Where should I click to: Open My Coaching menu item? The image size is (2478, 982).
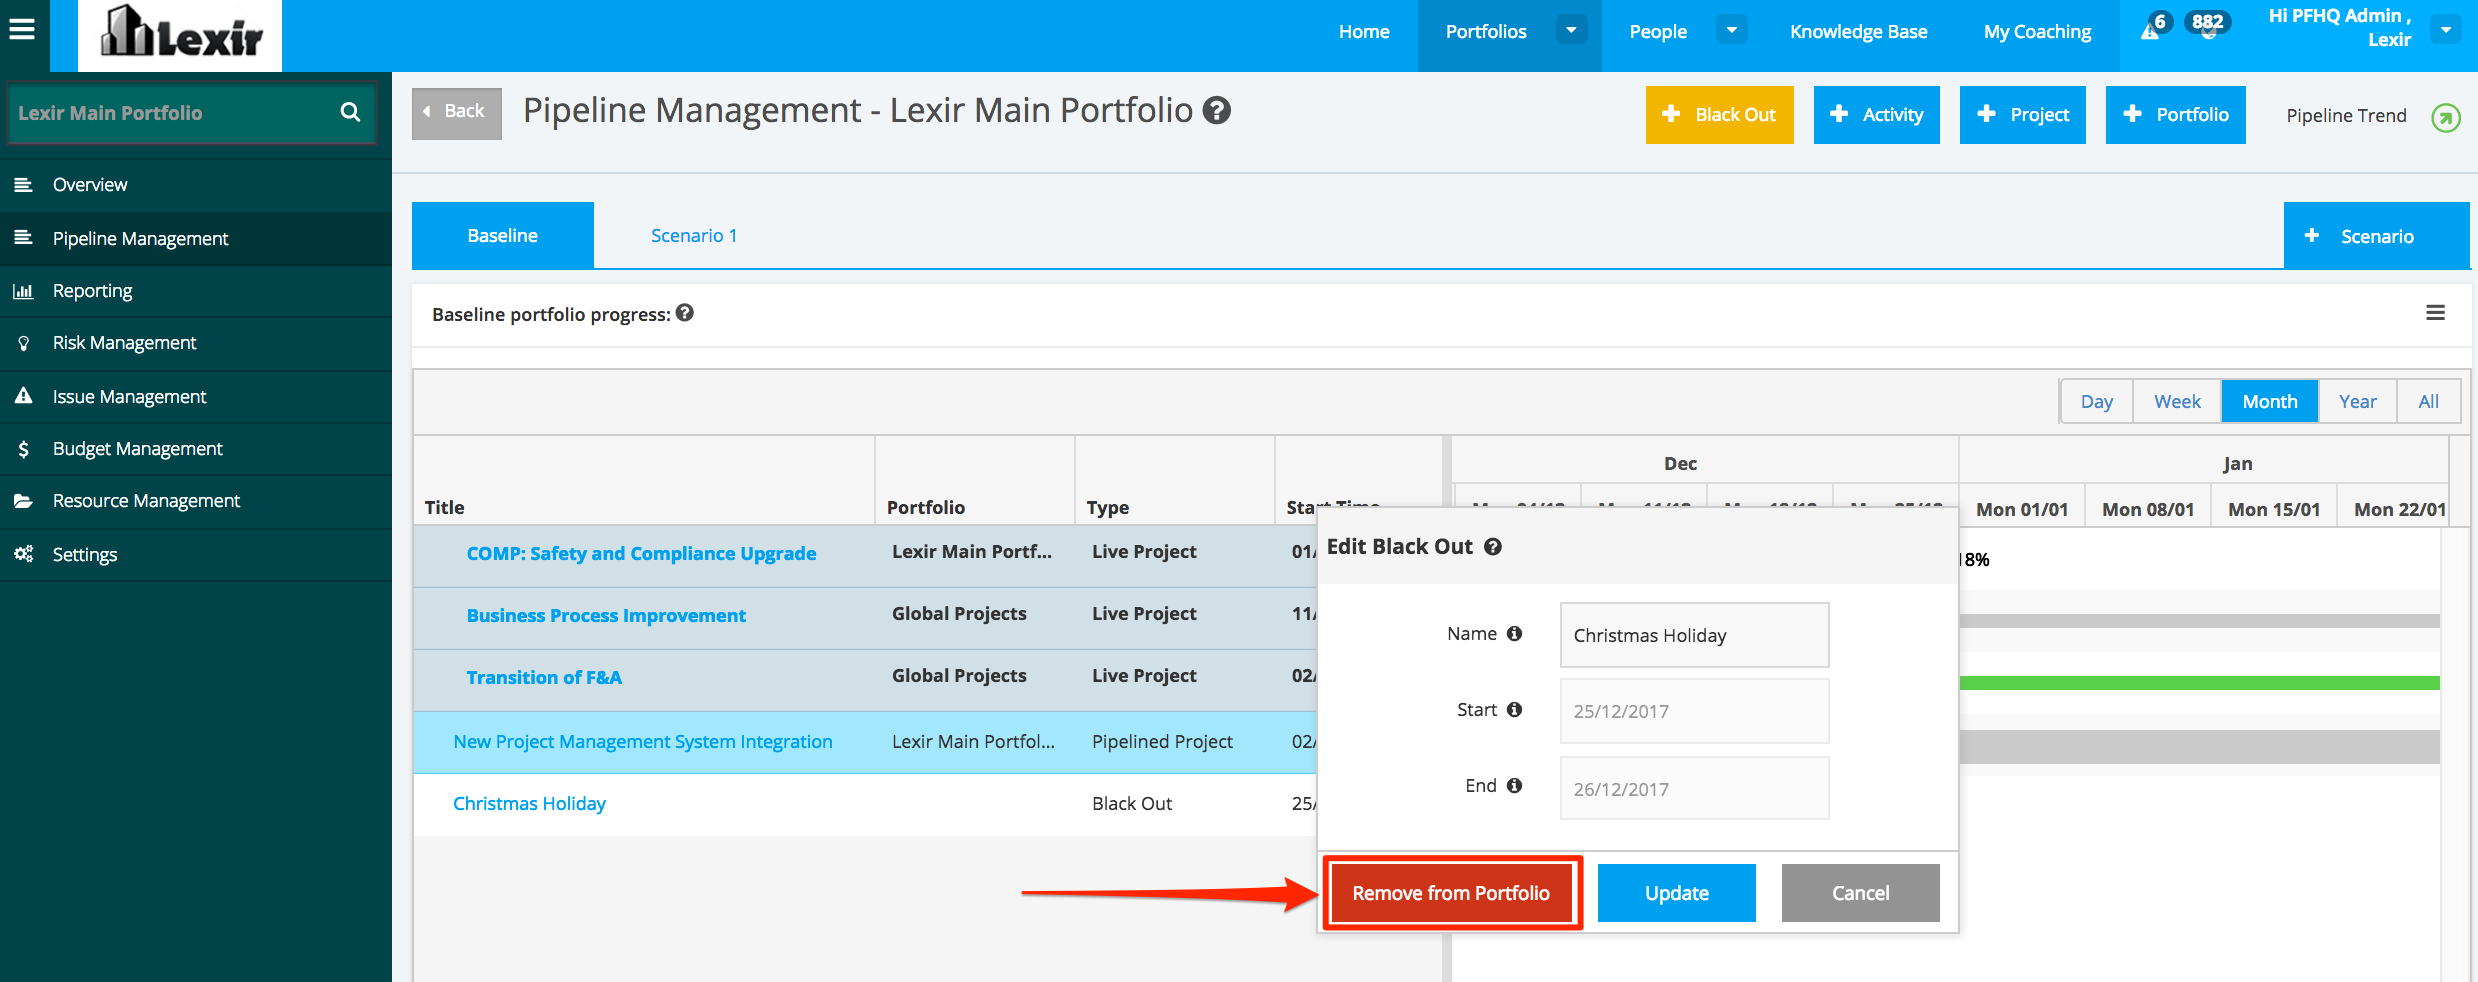(2038, 31)
